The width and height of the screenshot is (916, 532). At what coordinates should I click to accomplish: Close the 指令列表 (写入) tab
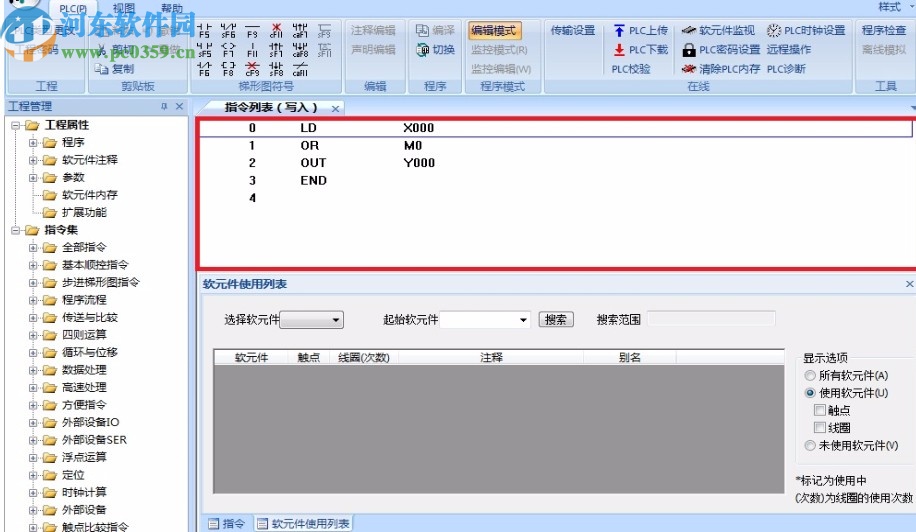[335, 109]
